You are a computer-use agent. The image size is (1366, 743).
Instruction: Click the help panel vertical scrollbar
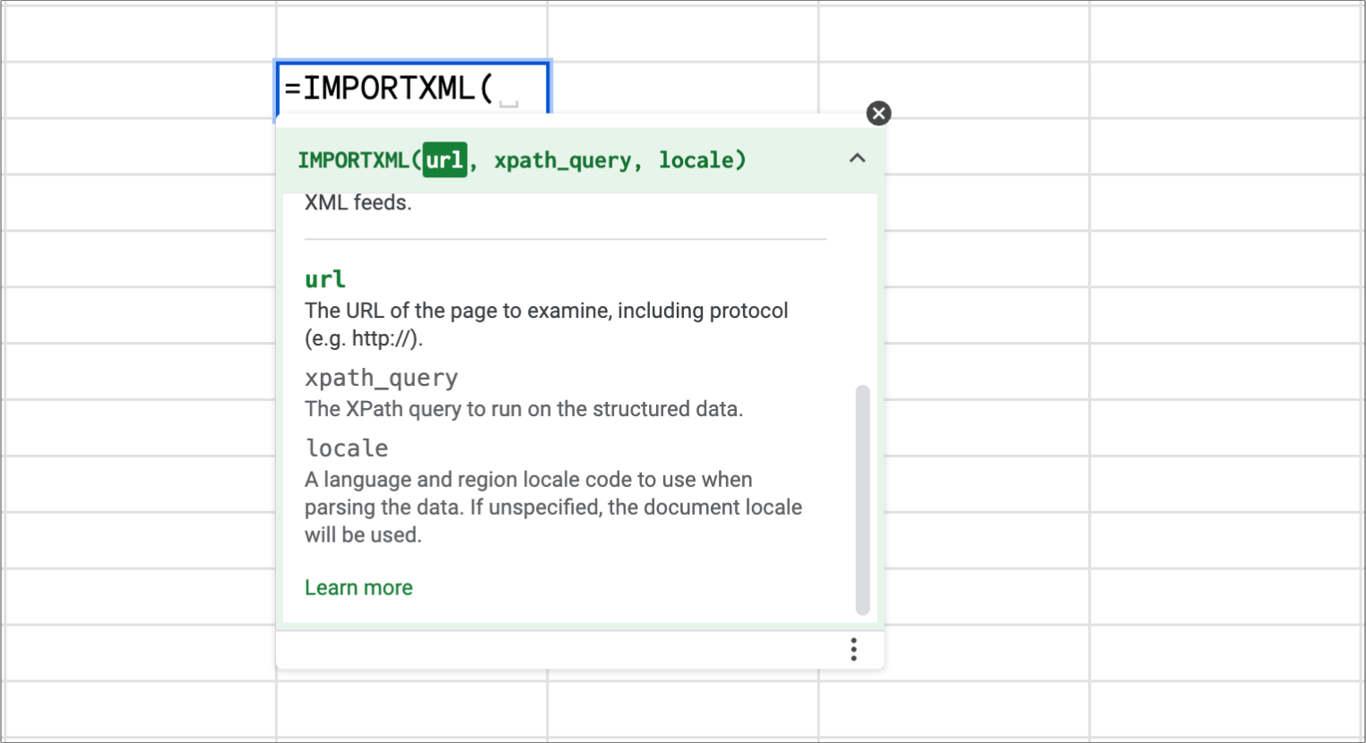click(x=863, y=500)
